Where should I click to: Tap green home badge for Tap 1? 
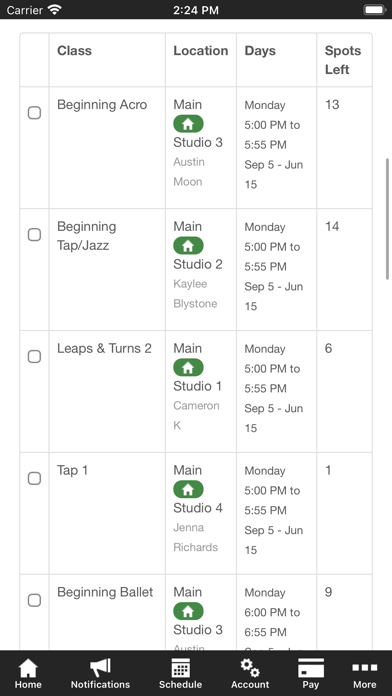(x=188, y=489)
